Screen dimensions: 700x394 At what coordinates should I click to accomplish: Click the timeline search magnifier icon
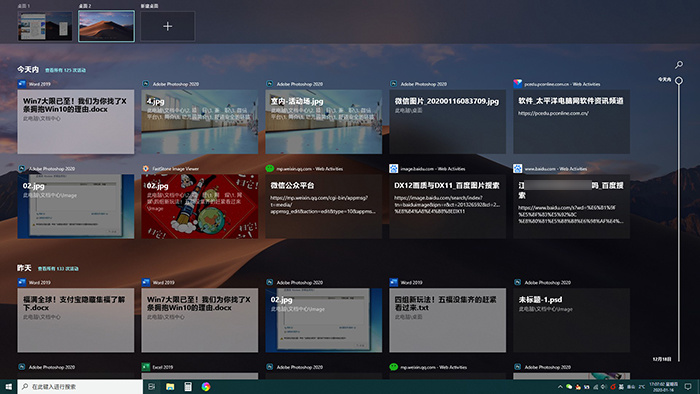679,65
